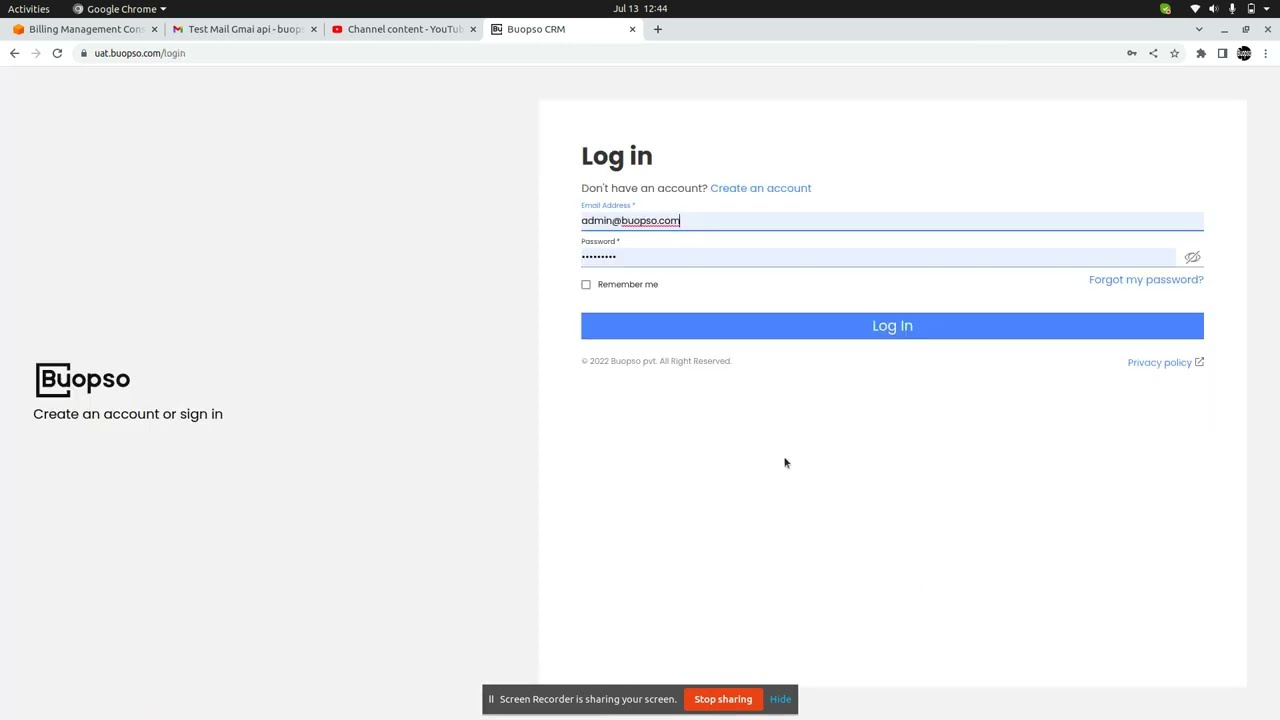Image resolution: width=1280 pixels, height=720 pixels.
Task: Click the blue Log In button
Action: (892, 326)
